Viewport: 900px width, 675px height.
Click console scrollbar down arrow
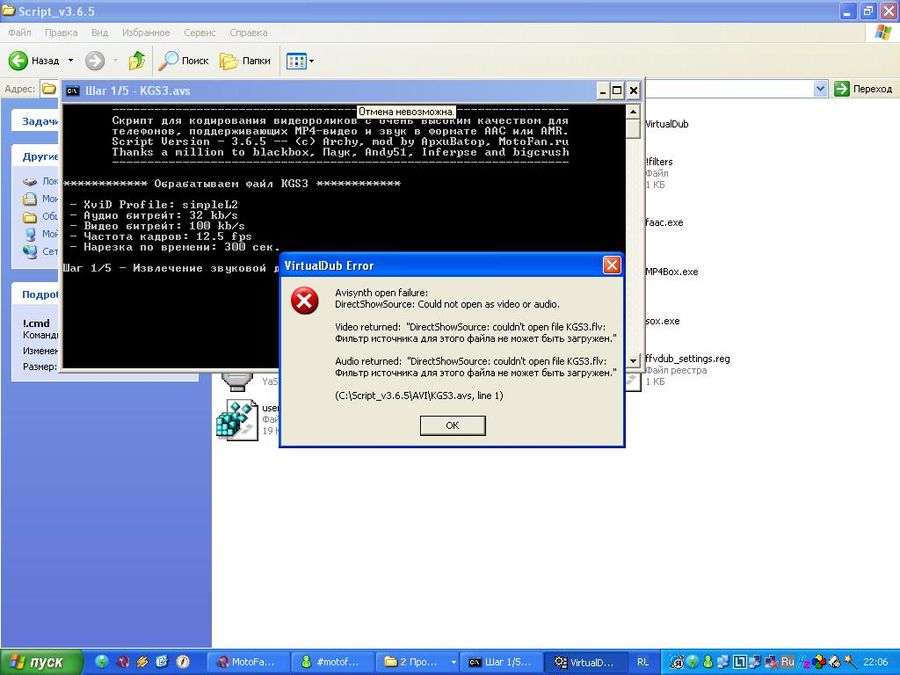point(633,360)
